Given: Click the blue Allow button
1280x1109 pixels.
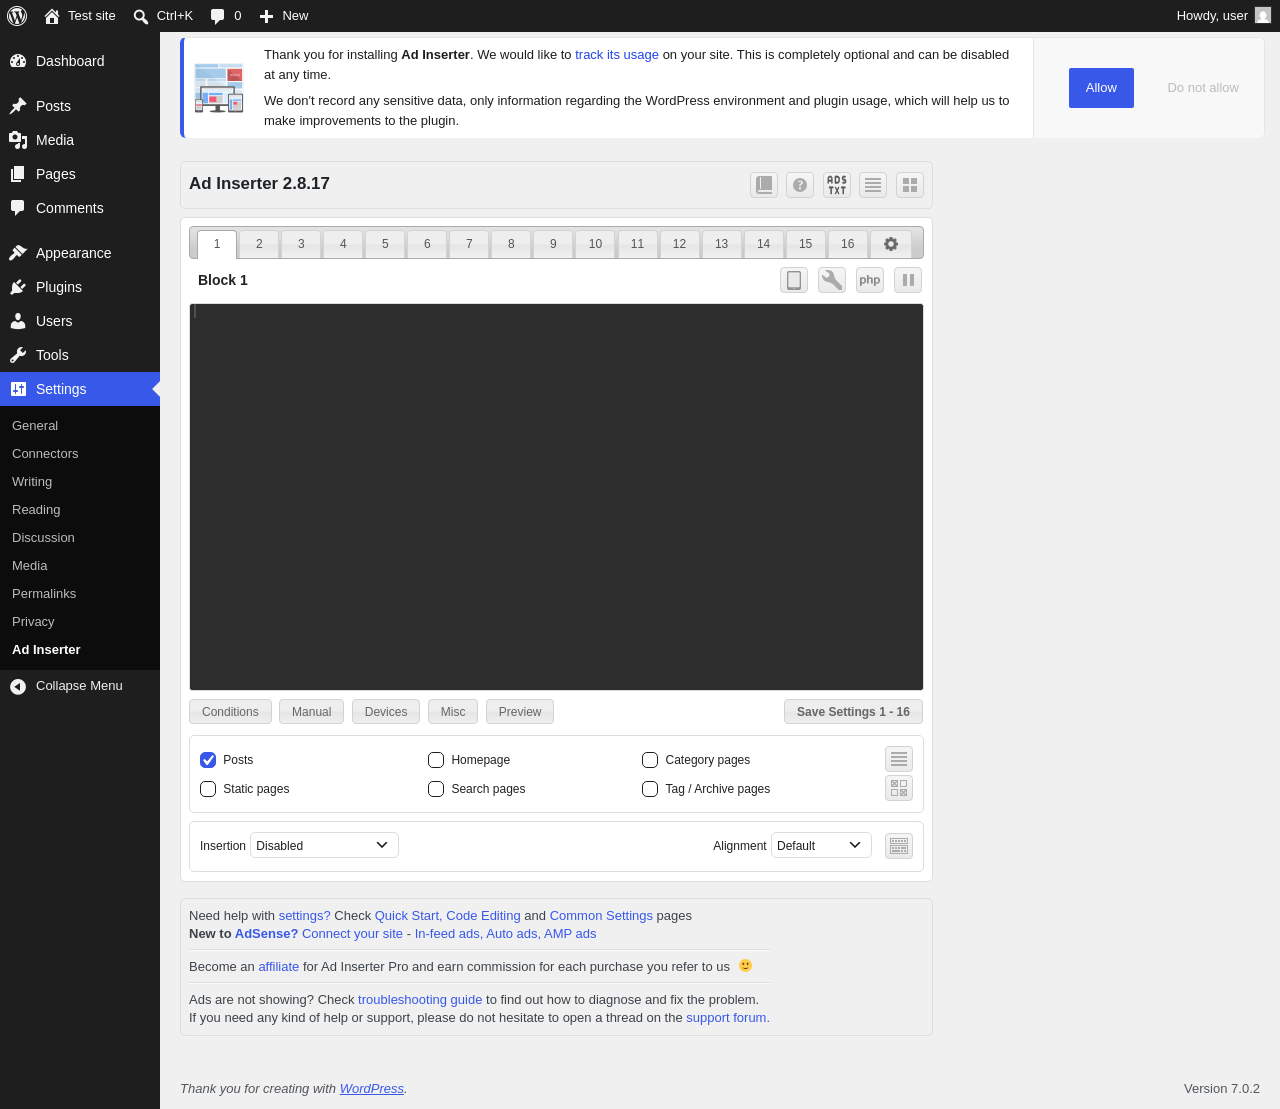Looking at the screenshot, I should click(1101, 88).
